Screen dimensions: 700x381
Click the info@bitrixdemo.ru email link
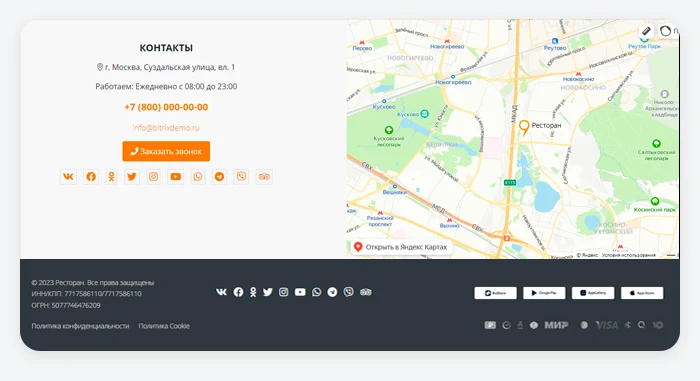166,128
